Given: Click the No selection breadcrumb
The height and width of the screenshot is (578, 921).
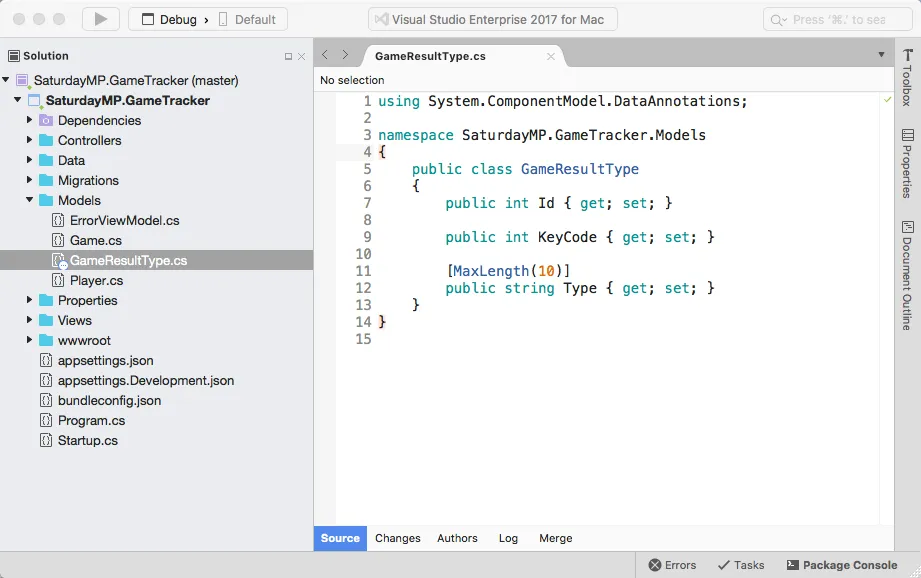Looking at the screenshot, I should coord(352,80).
